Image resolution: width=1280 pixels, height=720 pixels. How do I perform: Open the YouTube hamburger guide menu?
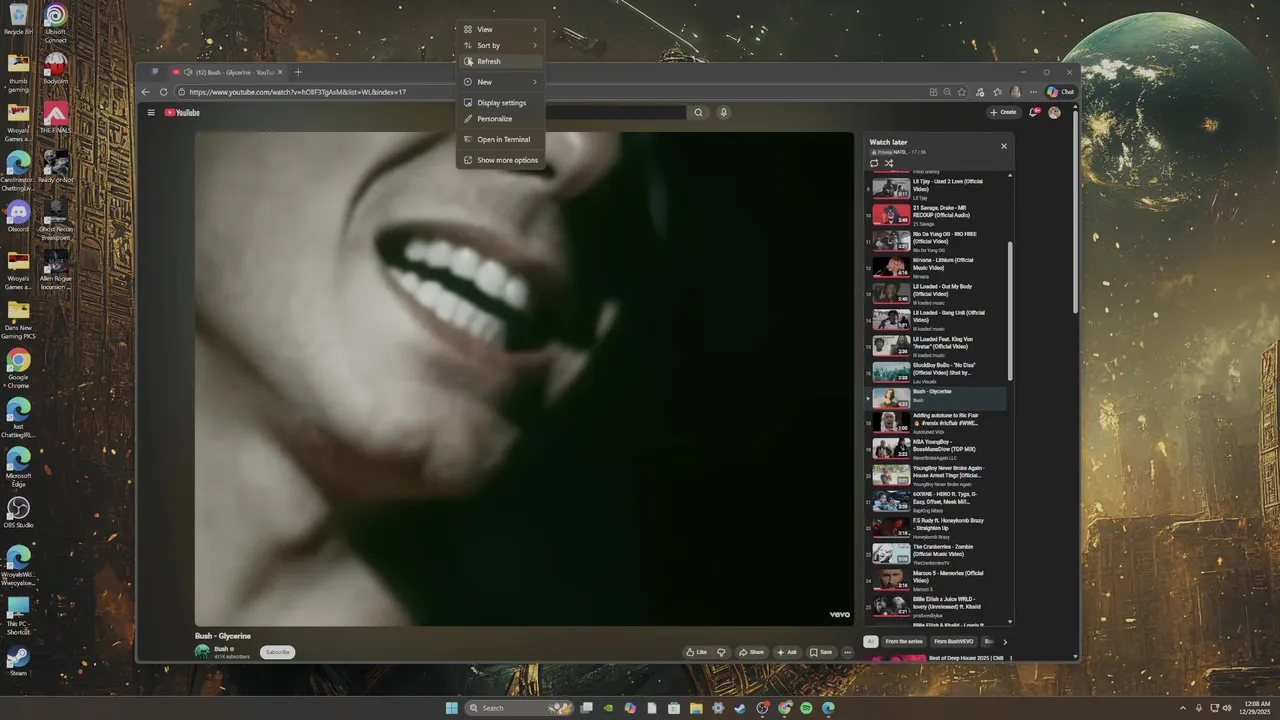pyautogui.click(x=151, y=112)
